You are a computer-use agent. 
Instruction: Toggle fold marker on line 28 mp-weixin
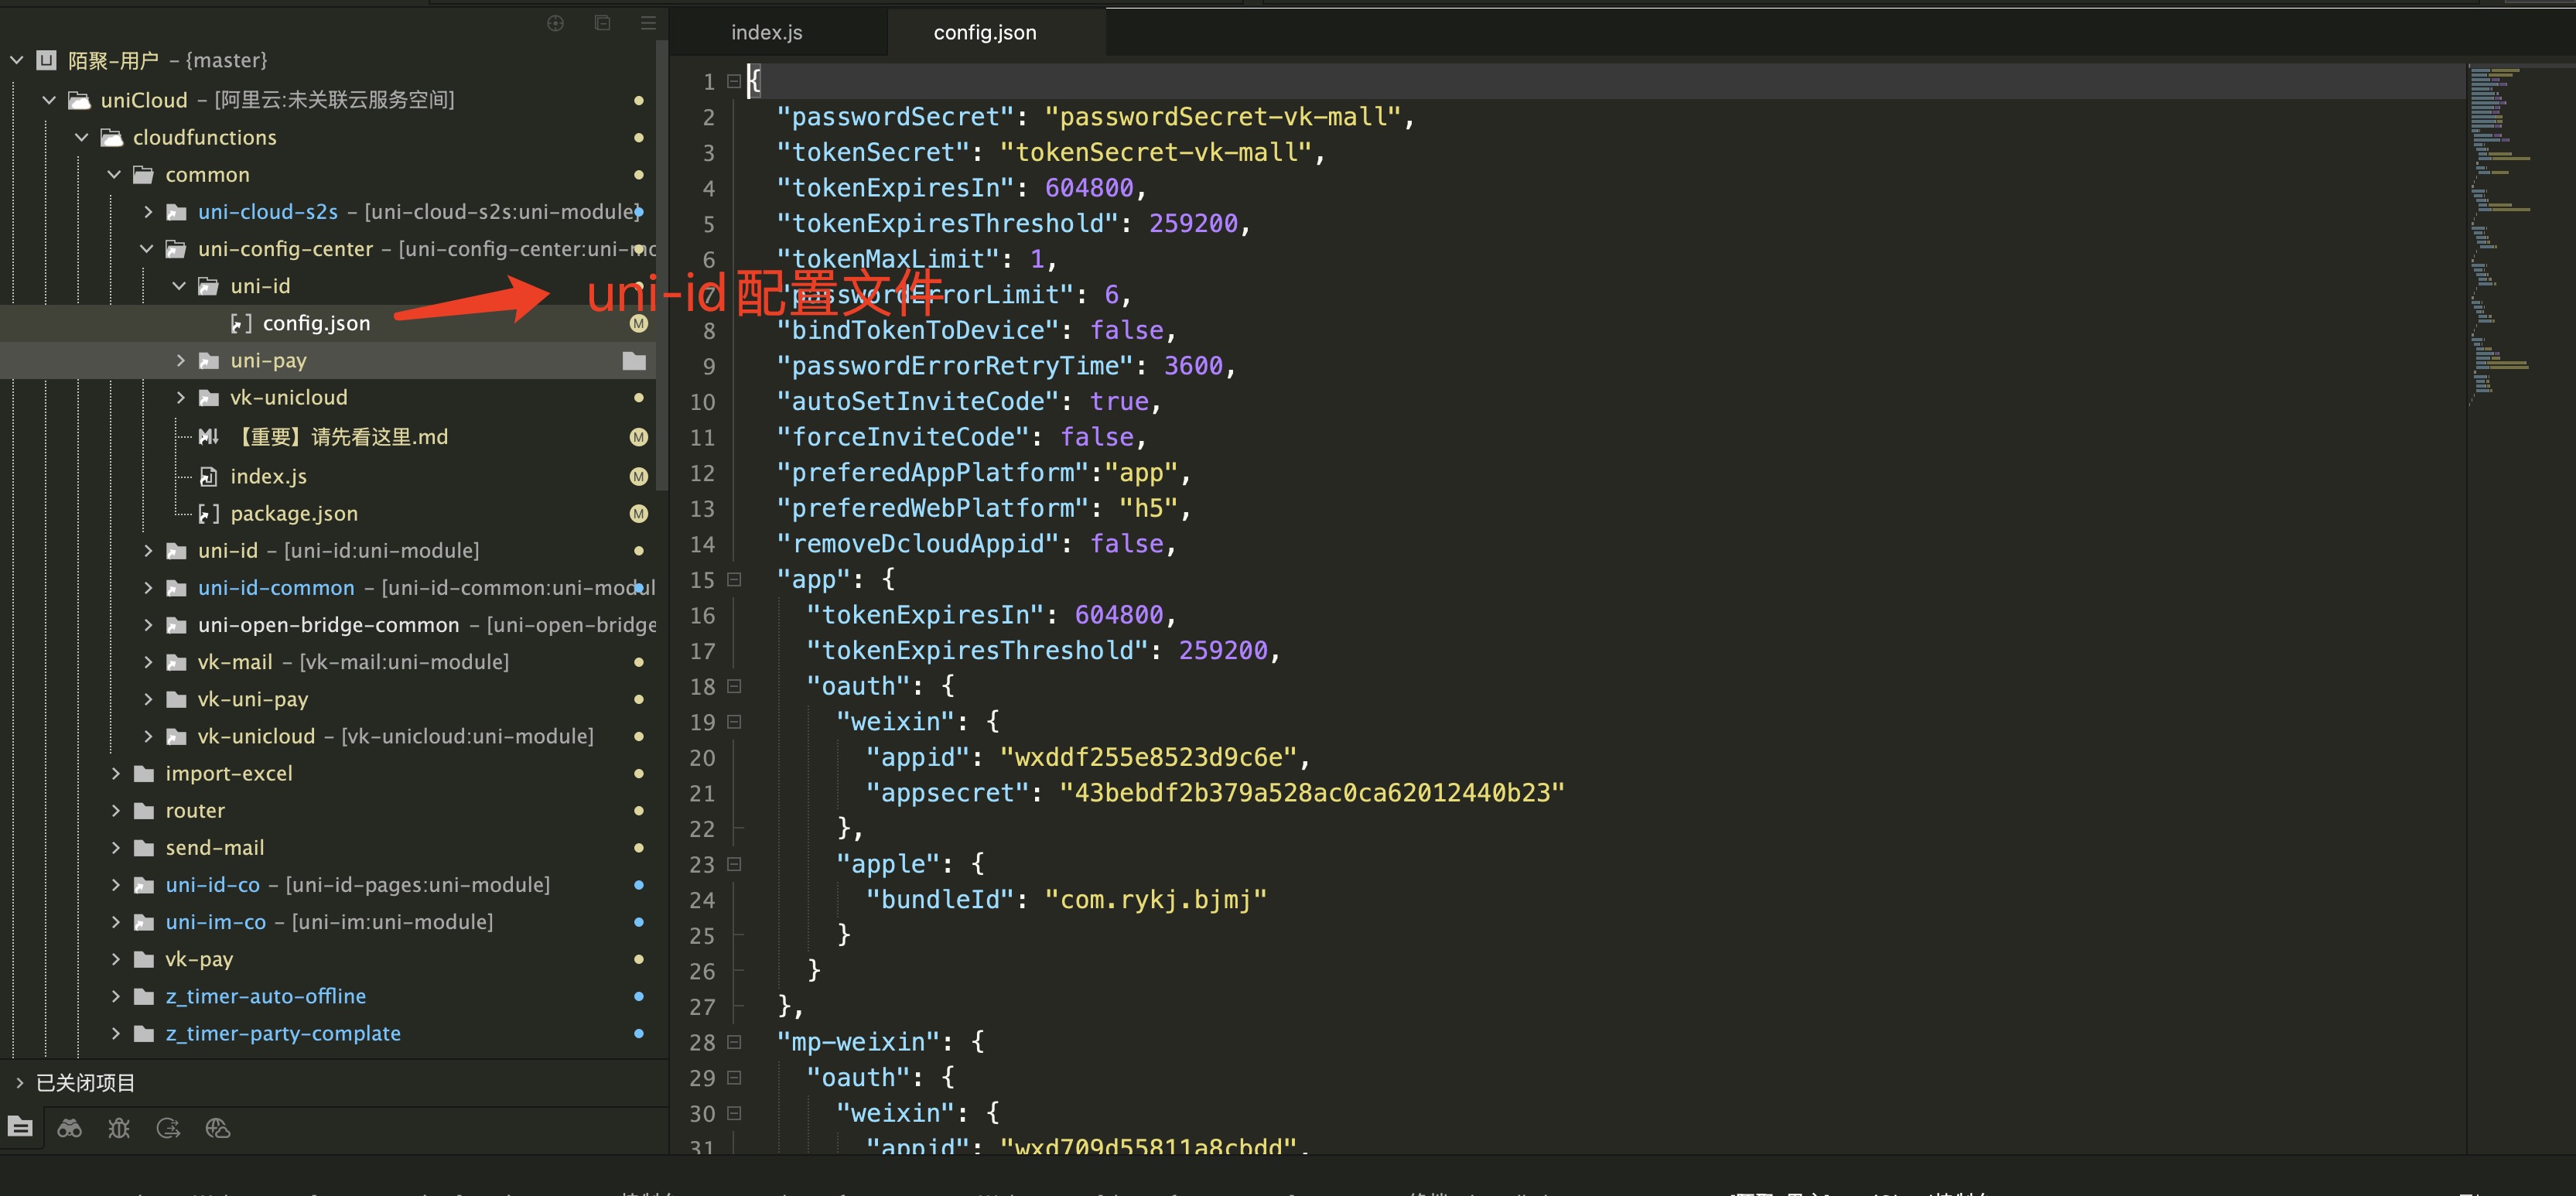(734, 1041)
